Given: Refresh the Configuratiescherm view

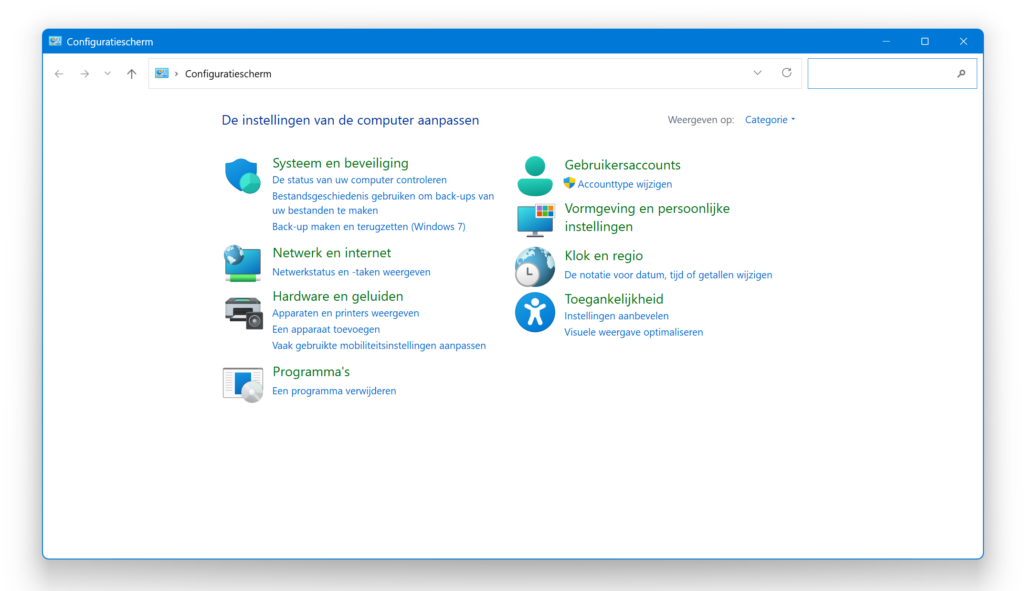Looking at the screenshot, I should [x=786, y=73].
